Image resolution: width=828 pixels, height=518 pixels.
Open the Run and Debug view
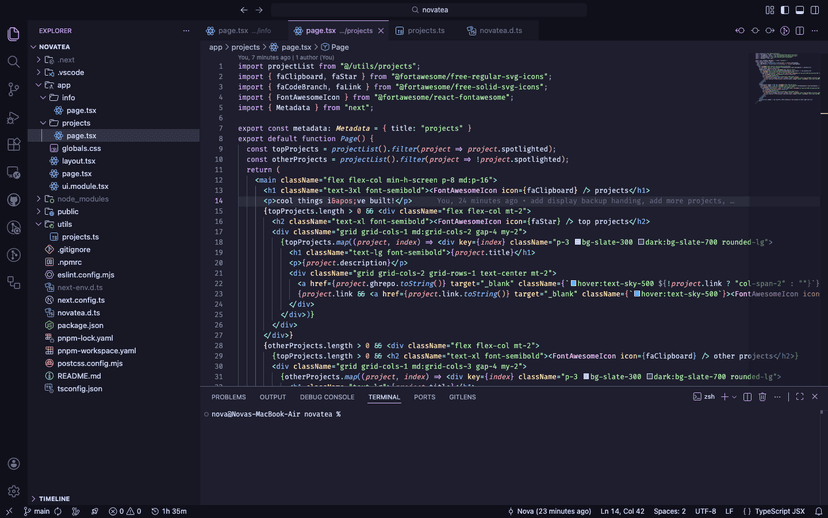click(x=13, y=118)
